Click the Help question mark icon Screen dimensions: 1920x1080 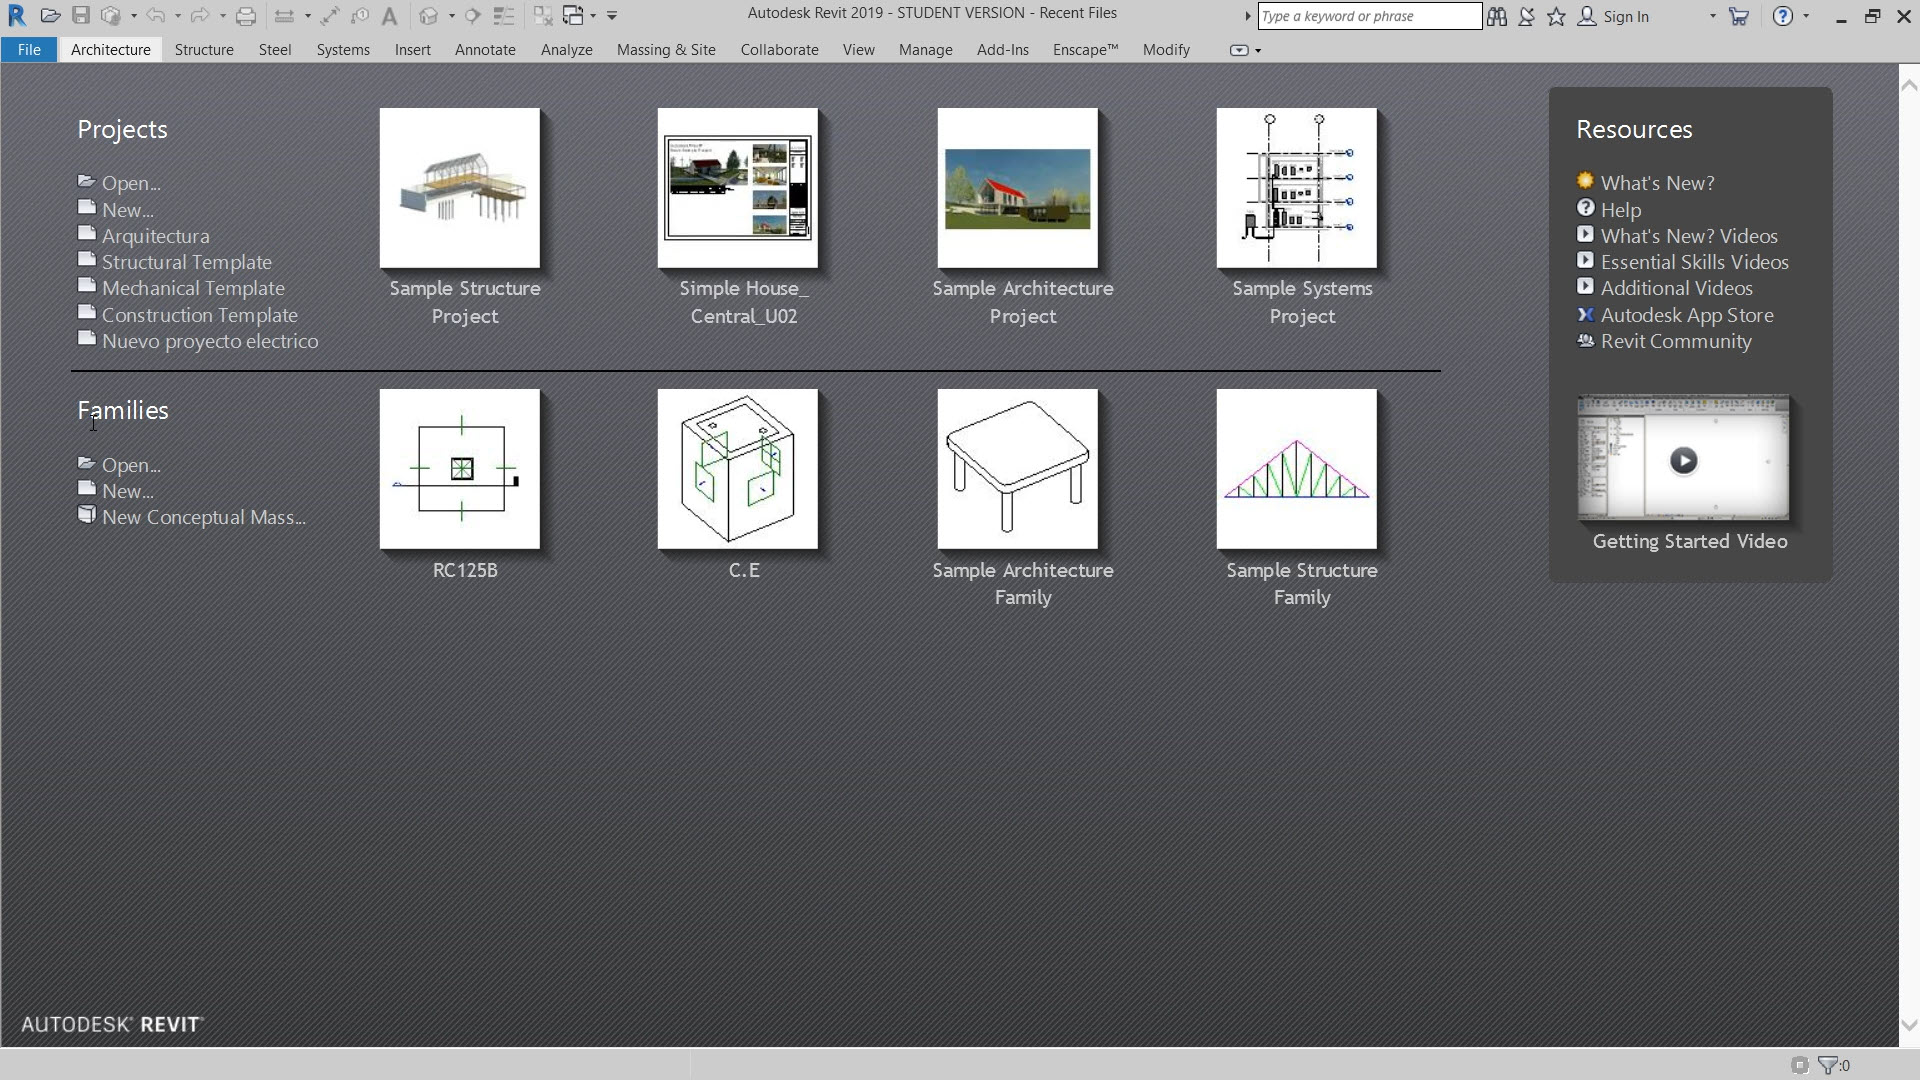(x=1783, y=17)
